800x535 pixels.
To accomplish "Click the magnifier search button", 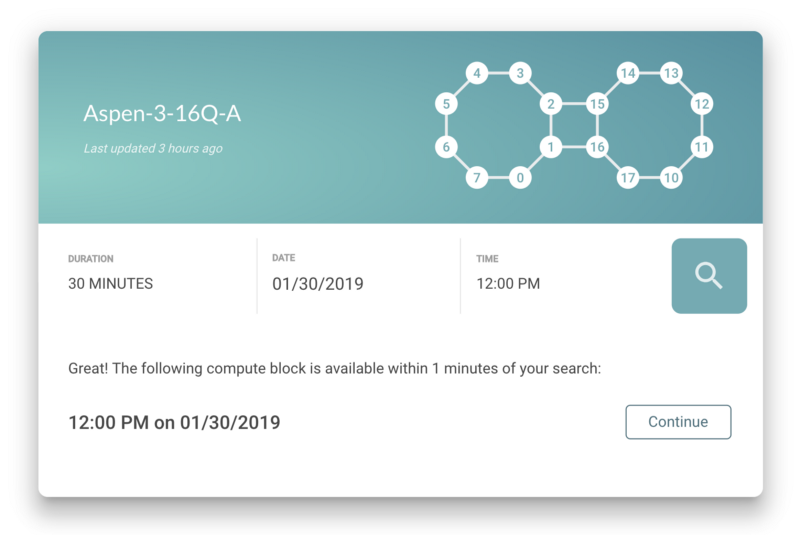I will click(x=709, y=276).
